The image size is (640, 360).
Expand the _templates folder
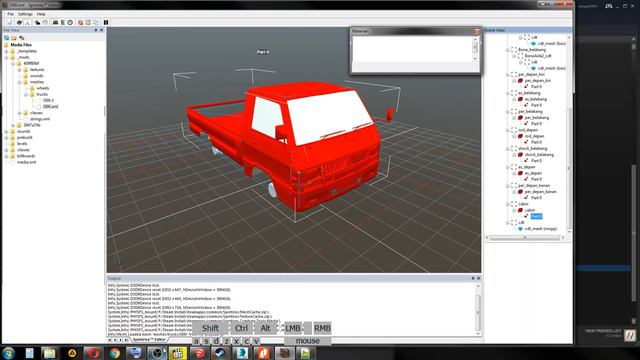coord(7,51)
